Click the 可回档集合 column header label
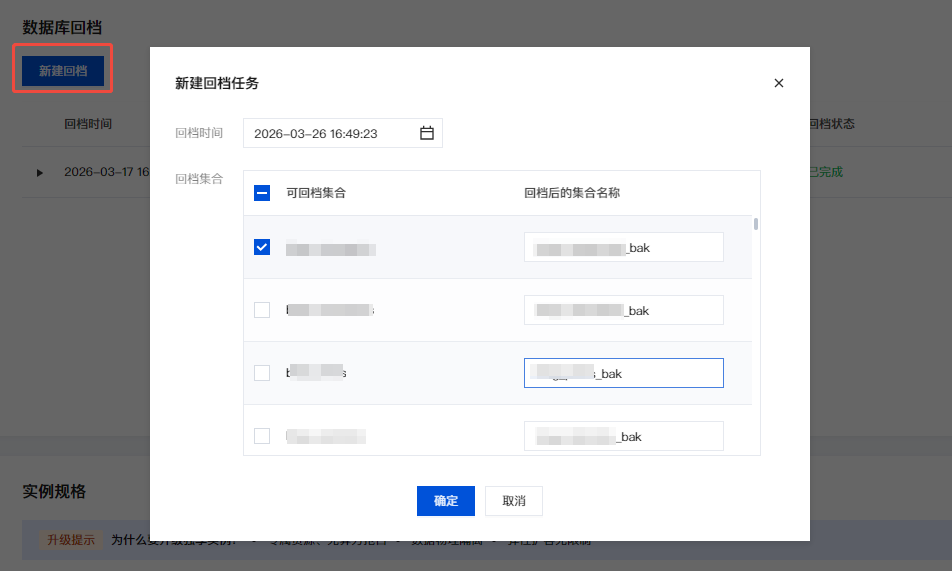 click(x=316, y=193)
